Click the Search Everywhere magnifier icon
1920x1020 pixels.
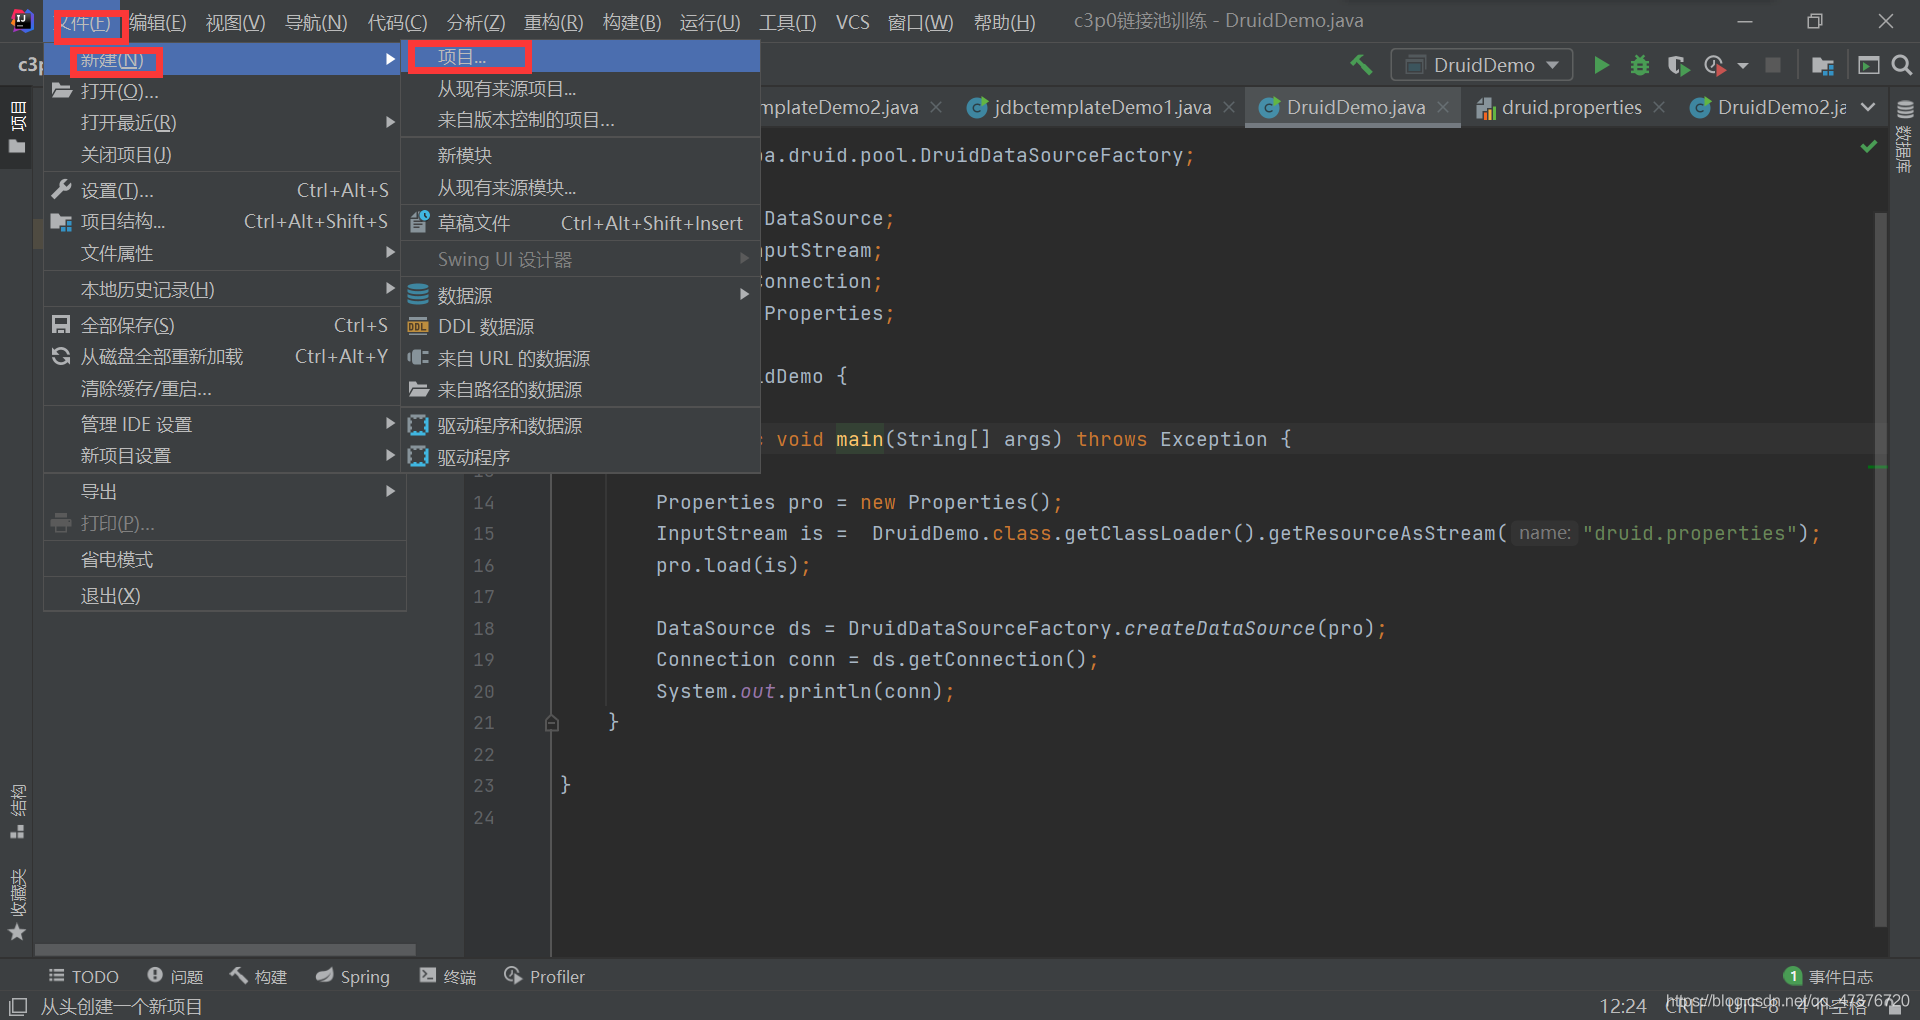coord(1902,65)
